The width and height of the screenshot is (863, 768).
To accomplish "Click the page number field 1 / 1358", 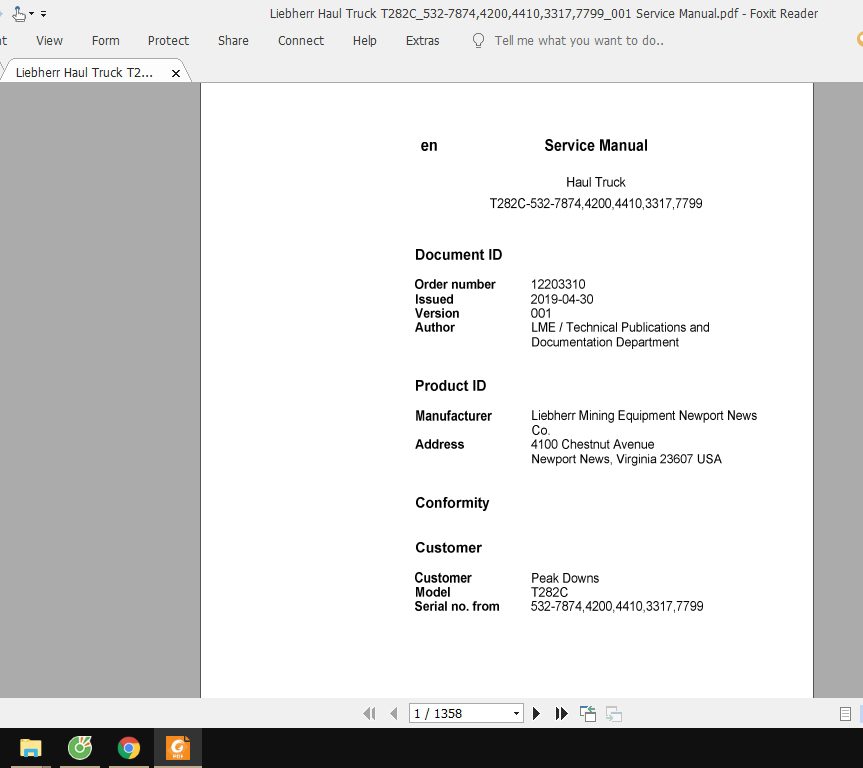I will [x=460, y=714].
